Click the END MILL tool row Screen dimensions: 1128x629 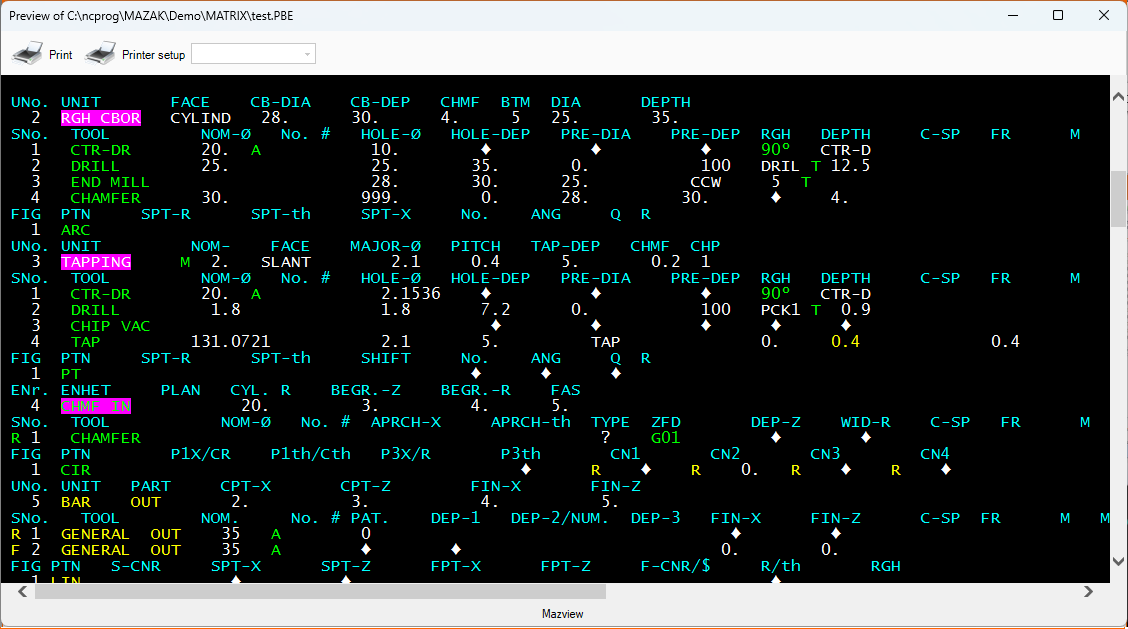pyautogui.click(x=109, y=182)
